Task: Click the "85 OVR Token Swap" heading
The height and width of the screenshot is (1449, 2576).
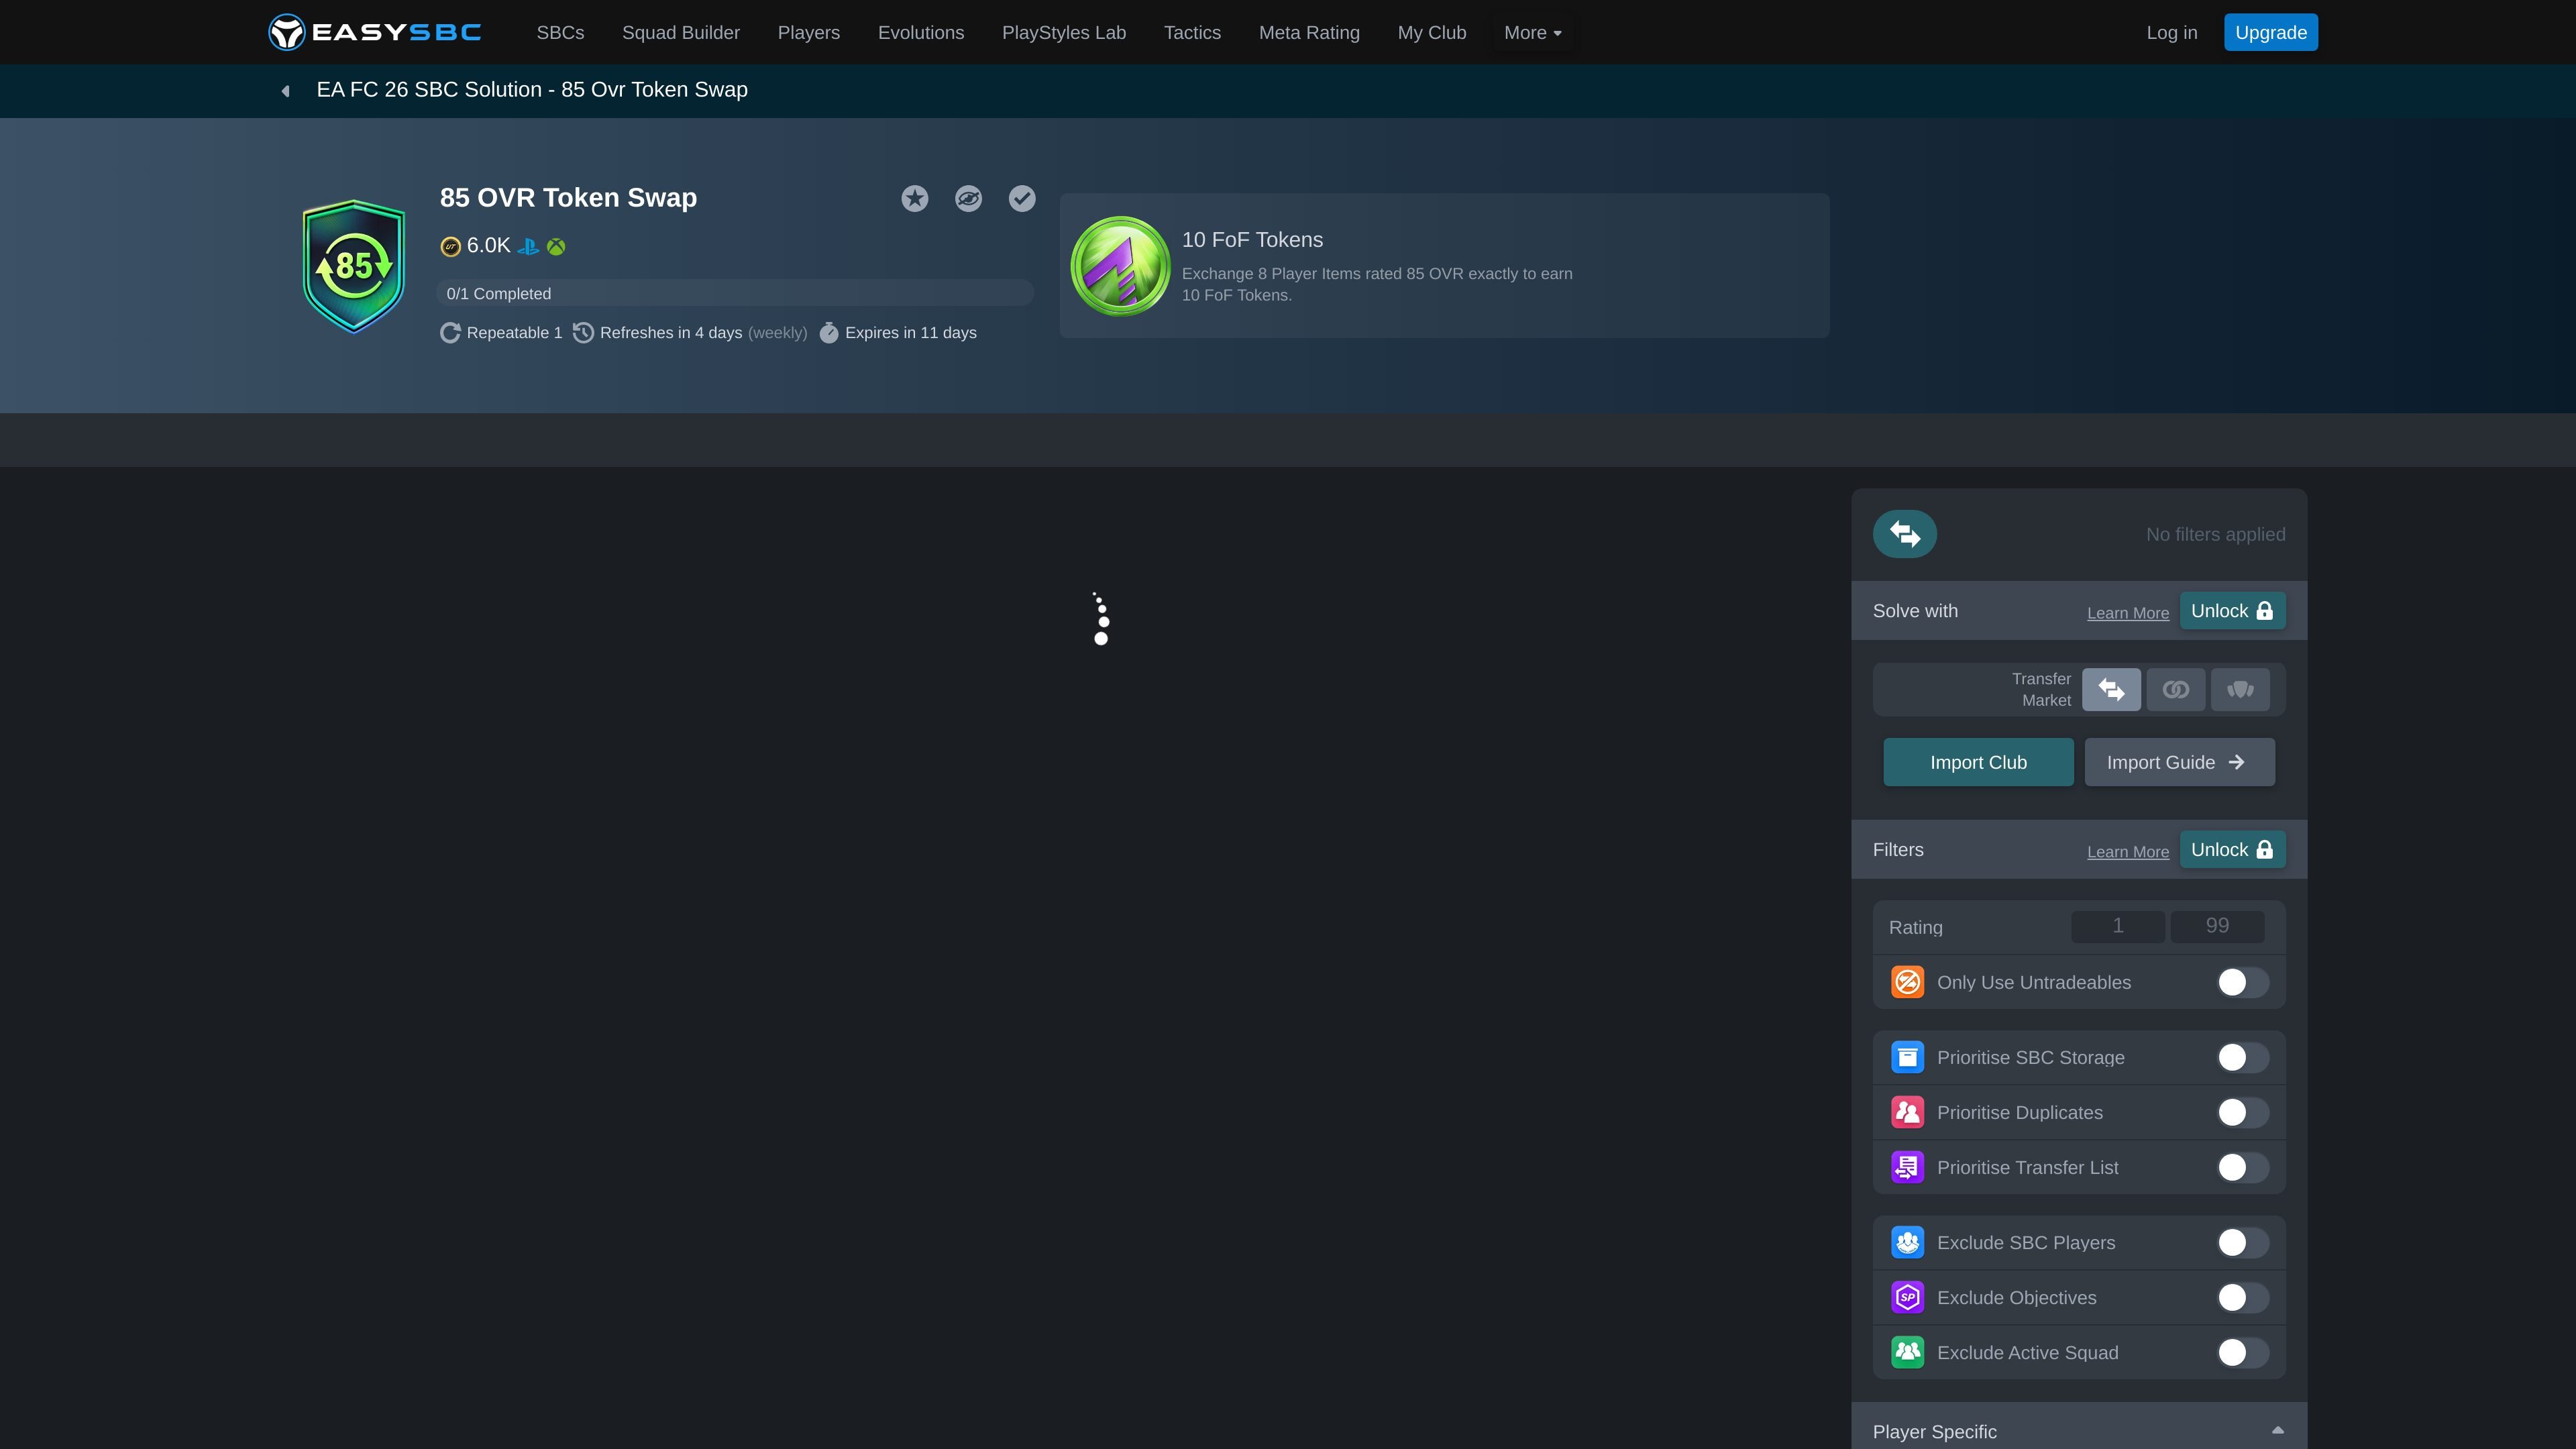Action: point(568,198)
